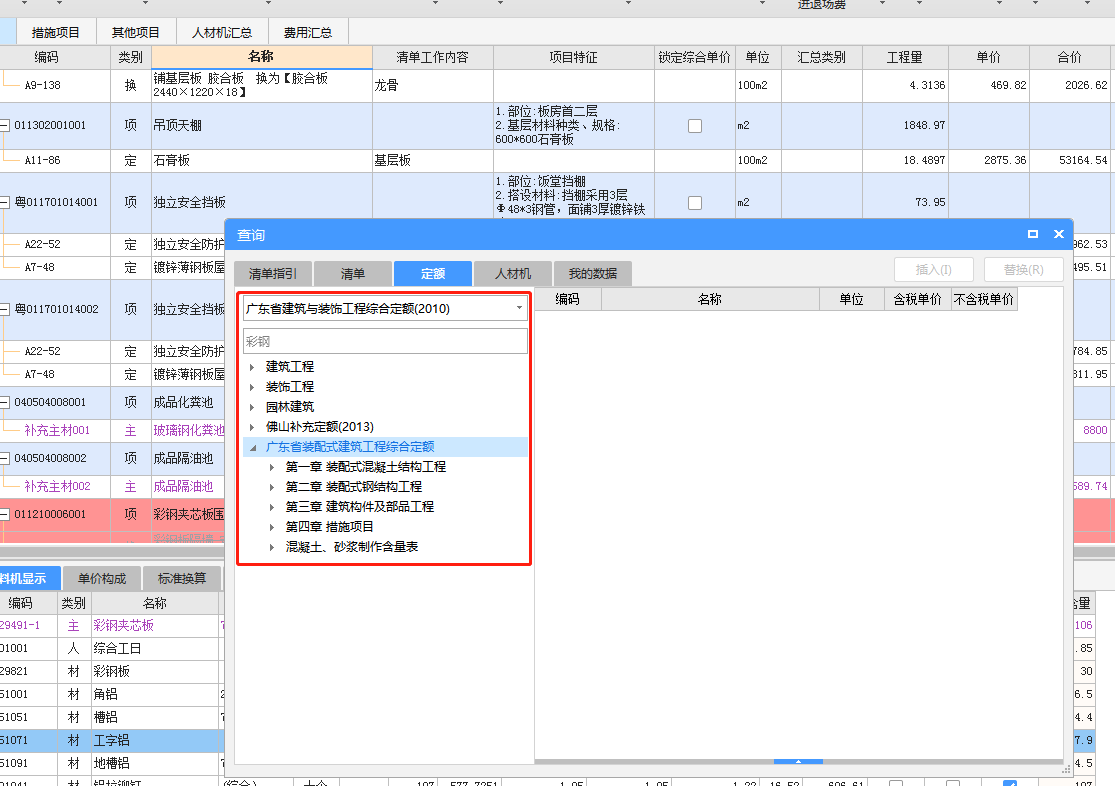Viewport: 1115px width, 786px height.
Task: Expand the 建筑工程 tree node
Action: [252, 367]
